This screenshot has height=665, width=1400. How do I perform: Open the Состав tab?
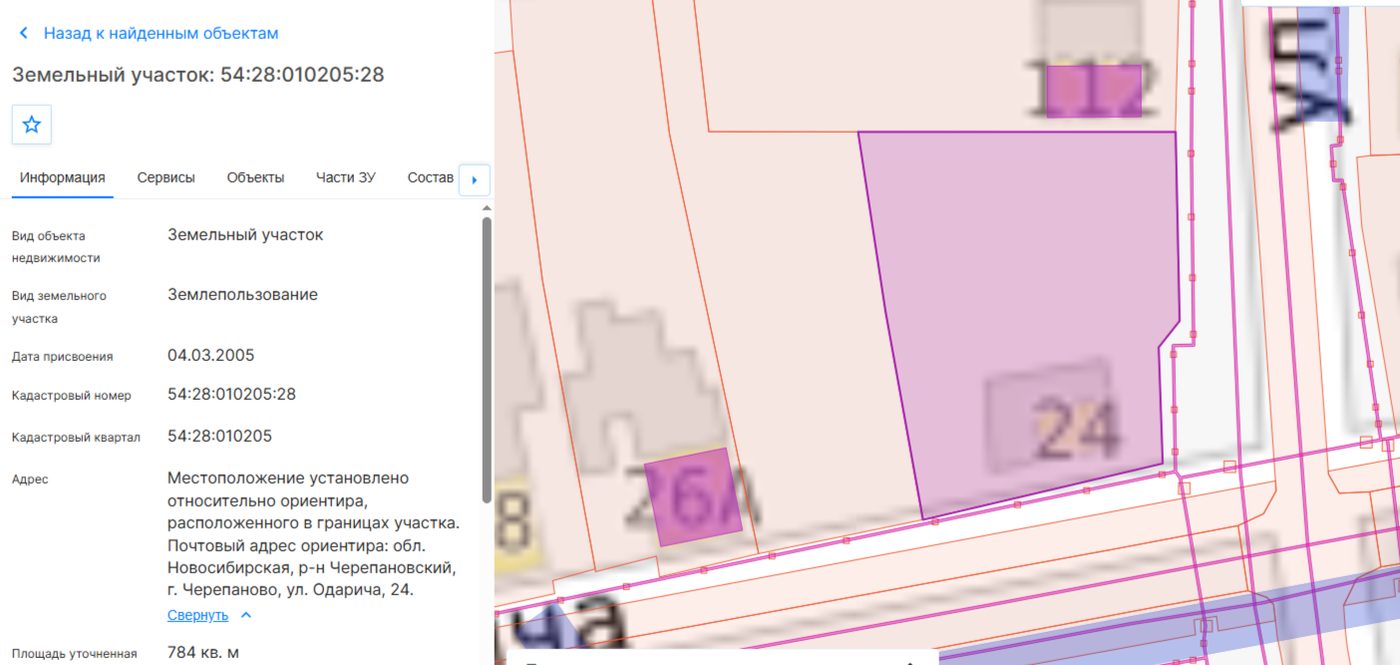[x=431, y=178]
